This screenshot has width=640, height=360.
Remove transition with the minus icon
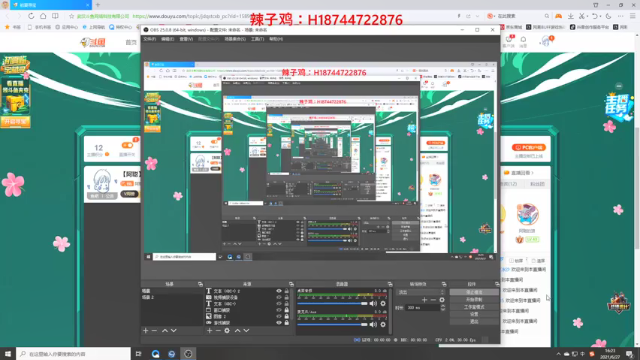pos(433,300)
